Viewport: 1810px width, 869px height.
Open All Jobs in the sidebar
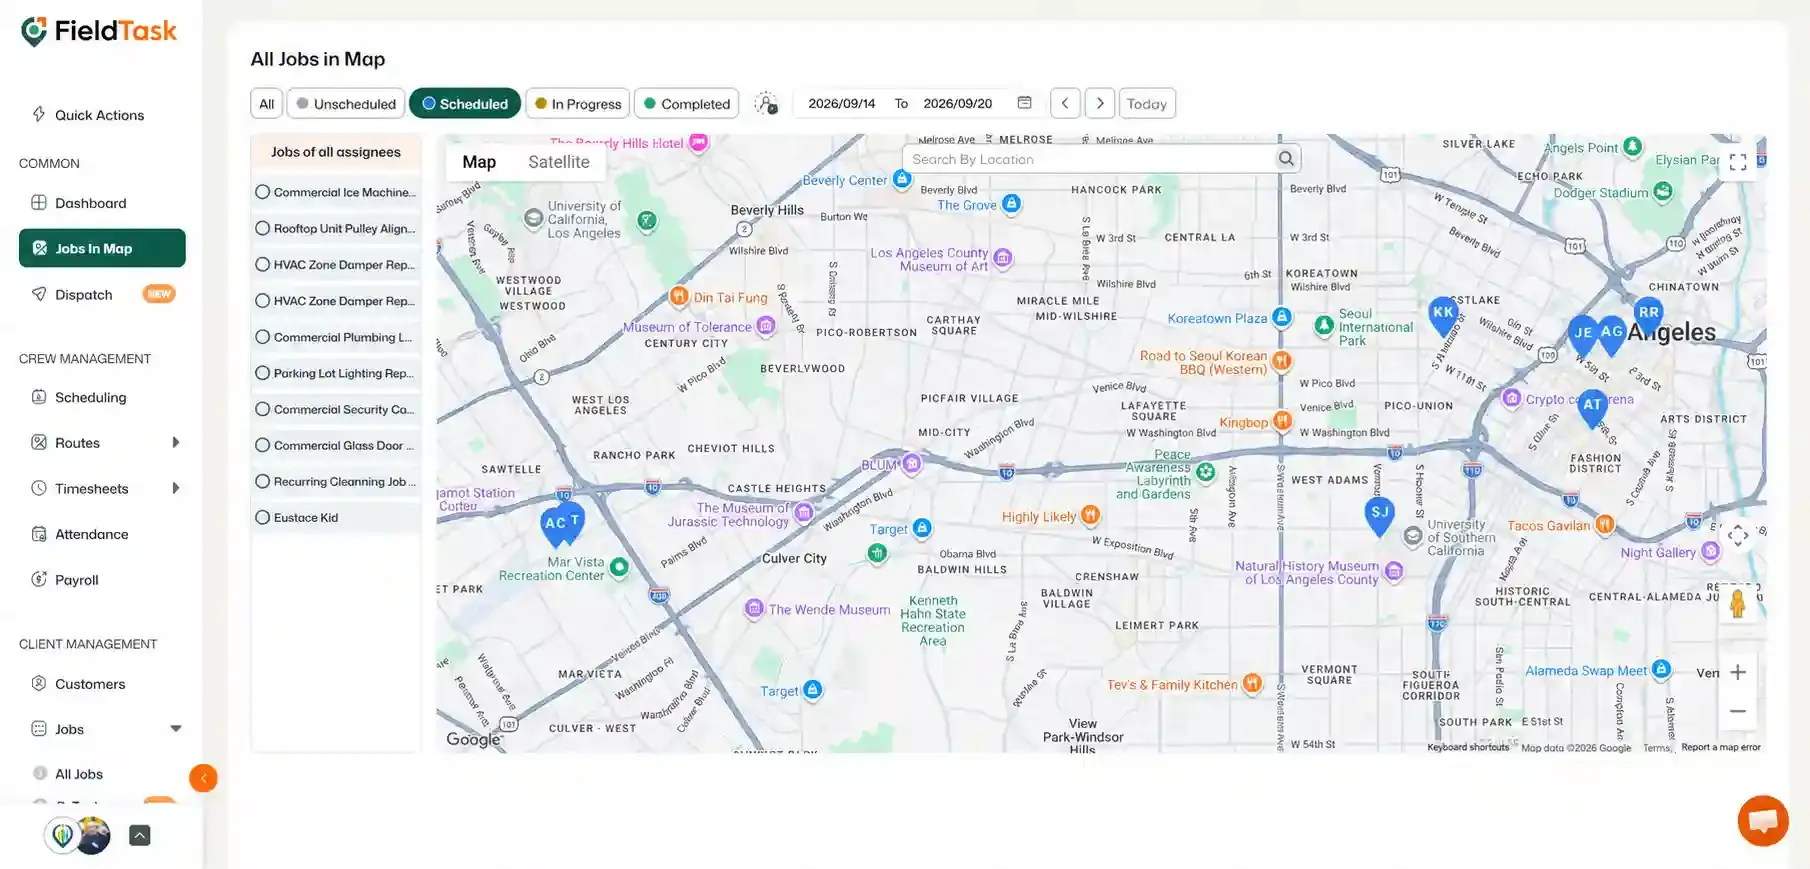(x=79, y=774)
